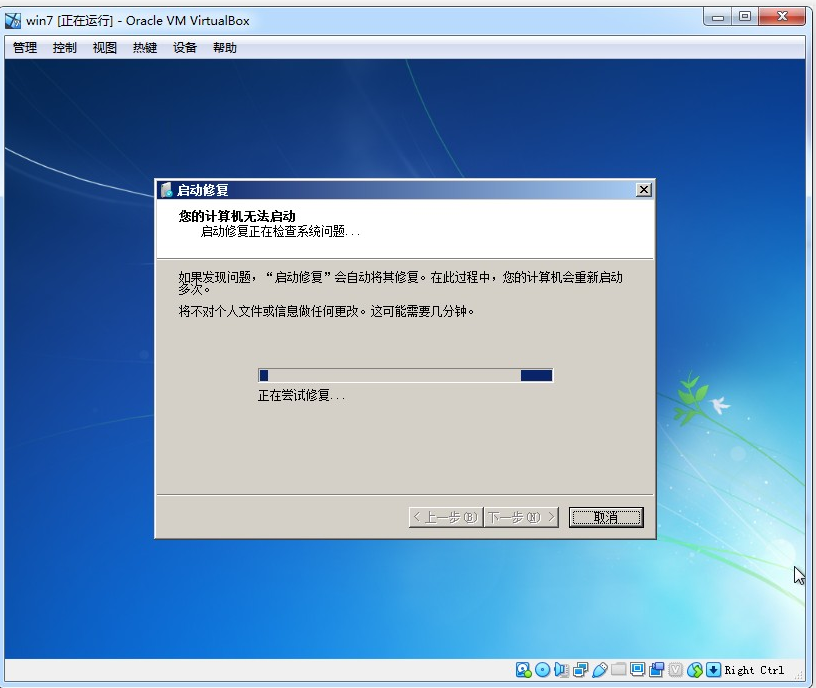The height and width of the screenshot is (688, 816).
Task: Open the 帮助 menu
Action: 225,48
